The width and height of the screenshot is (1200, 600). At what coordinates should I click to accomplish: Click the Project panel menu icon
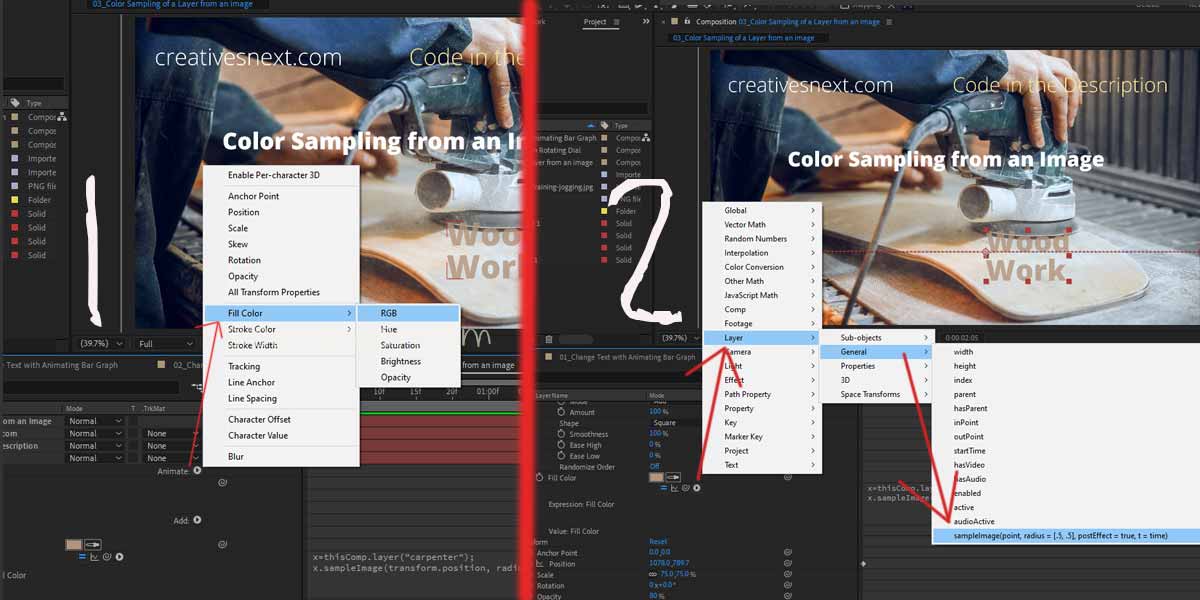pyautogui.click(x=616, y=22)
